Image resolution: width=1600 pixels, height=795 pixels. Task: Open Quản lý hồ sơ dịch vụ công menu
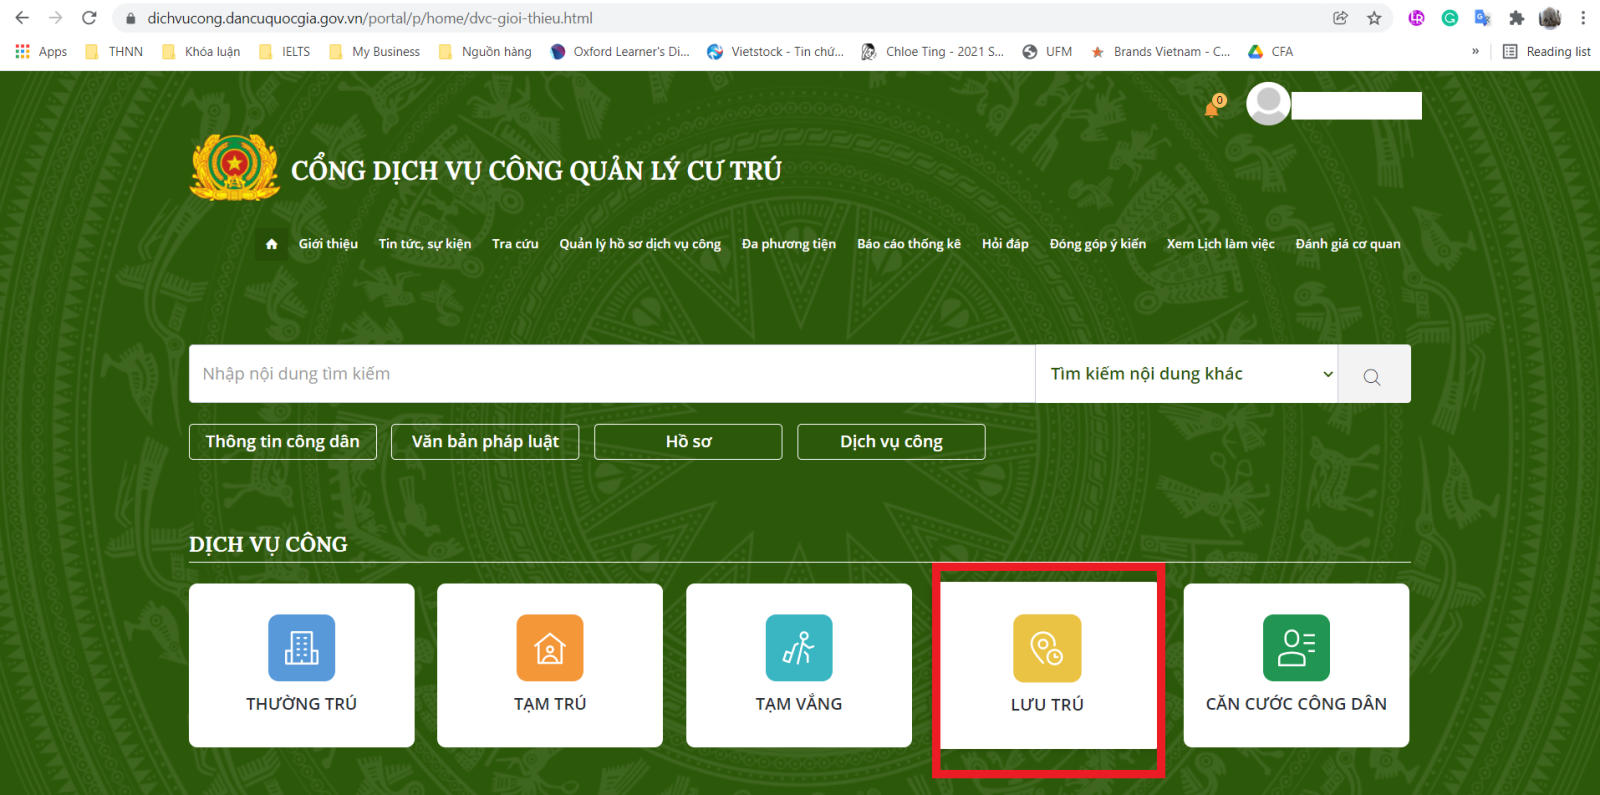pyautogui.click(x=640, y=244)
